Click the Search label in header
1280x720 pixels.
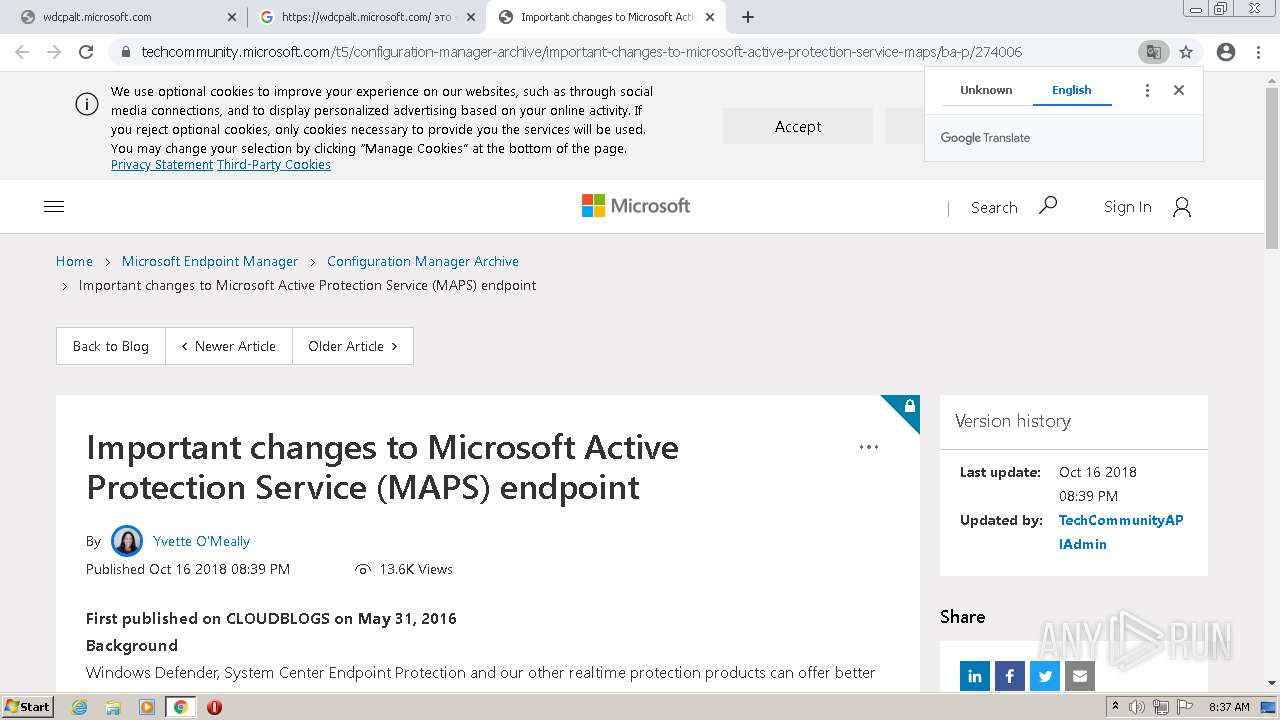pos(994,208)
